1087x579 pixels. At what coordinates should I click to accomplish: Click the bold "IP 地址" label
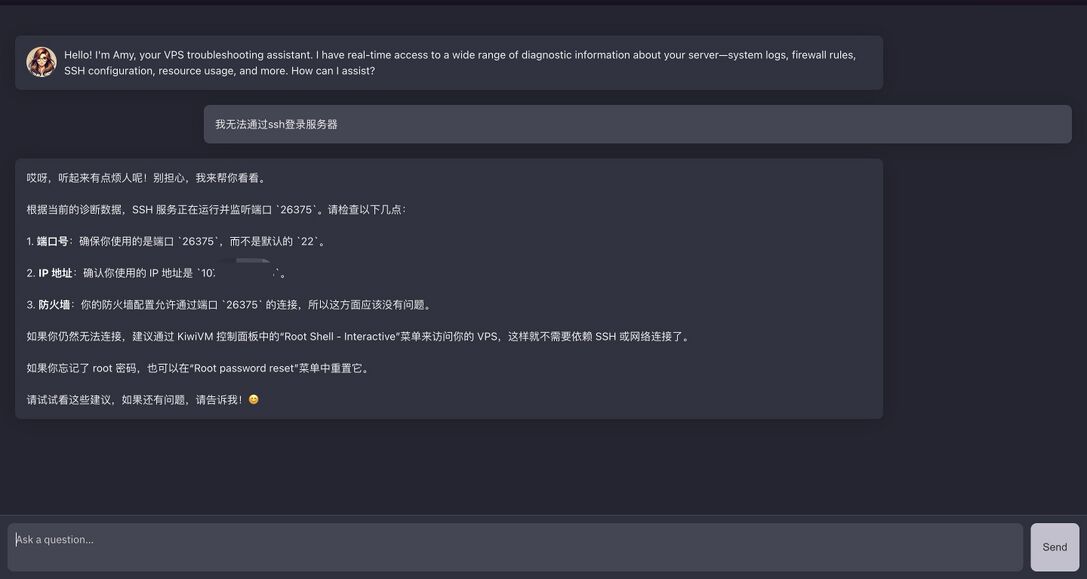(x=55, y=273)
